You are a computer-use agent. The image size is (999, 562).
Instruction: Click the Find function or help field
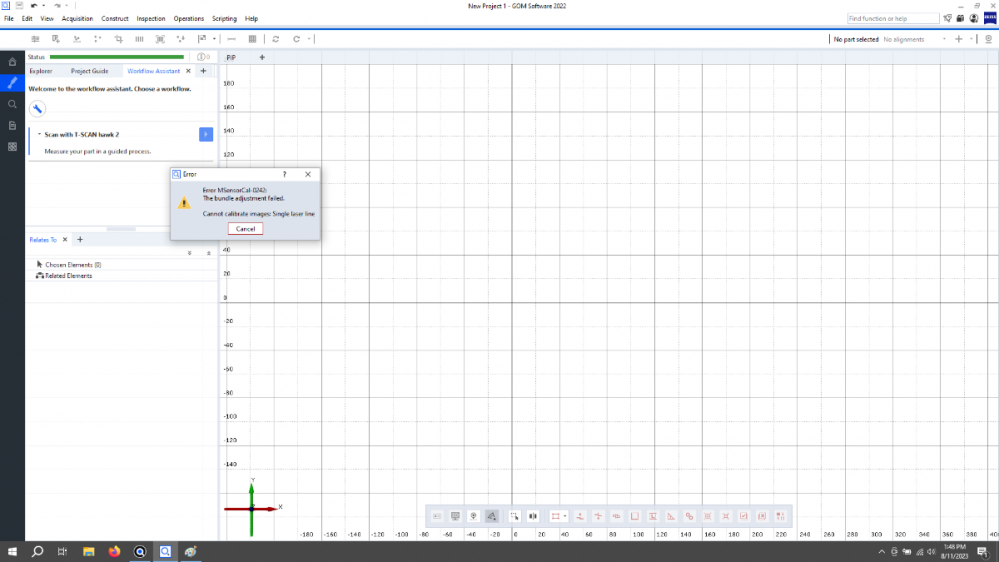892,19
